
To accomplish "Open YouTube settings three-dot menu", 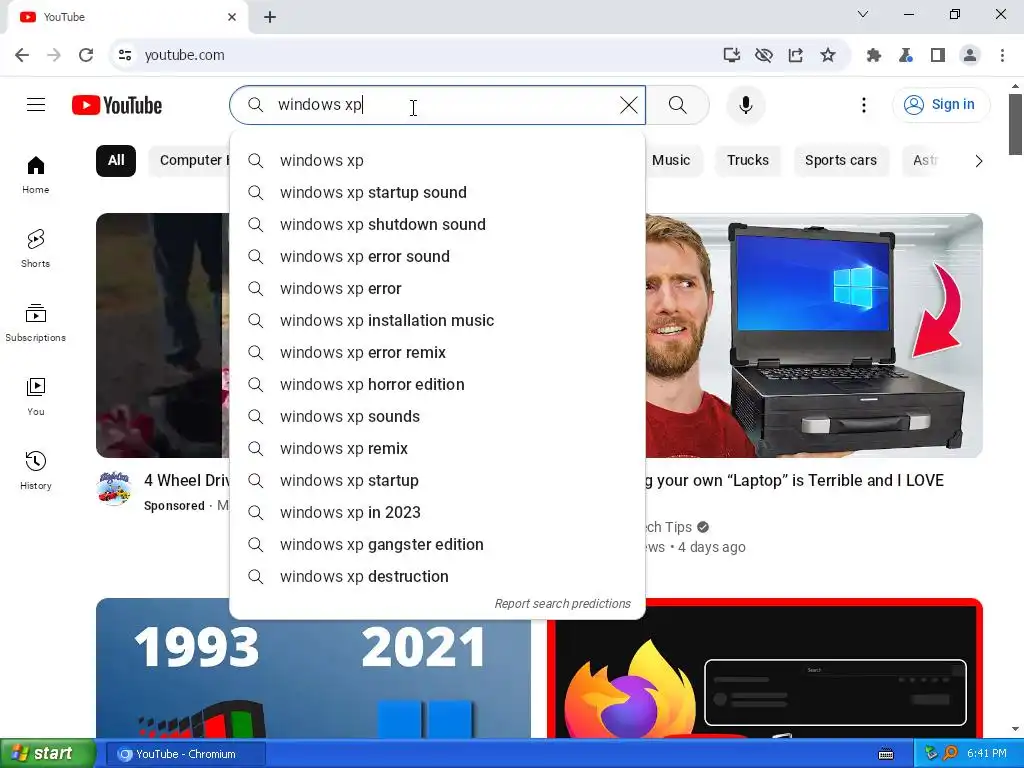I will pos(863,104).
